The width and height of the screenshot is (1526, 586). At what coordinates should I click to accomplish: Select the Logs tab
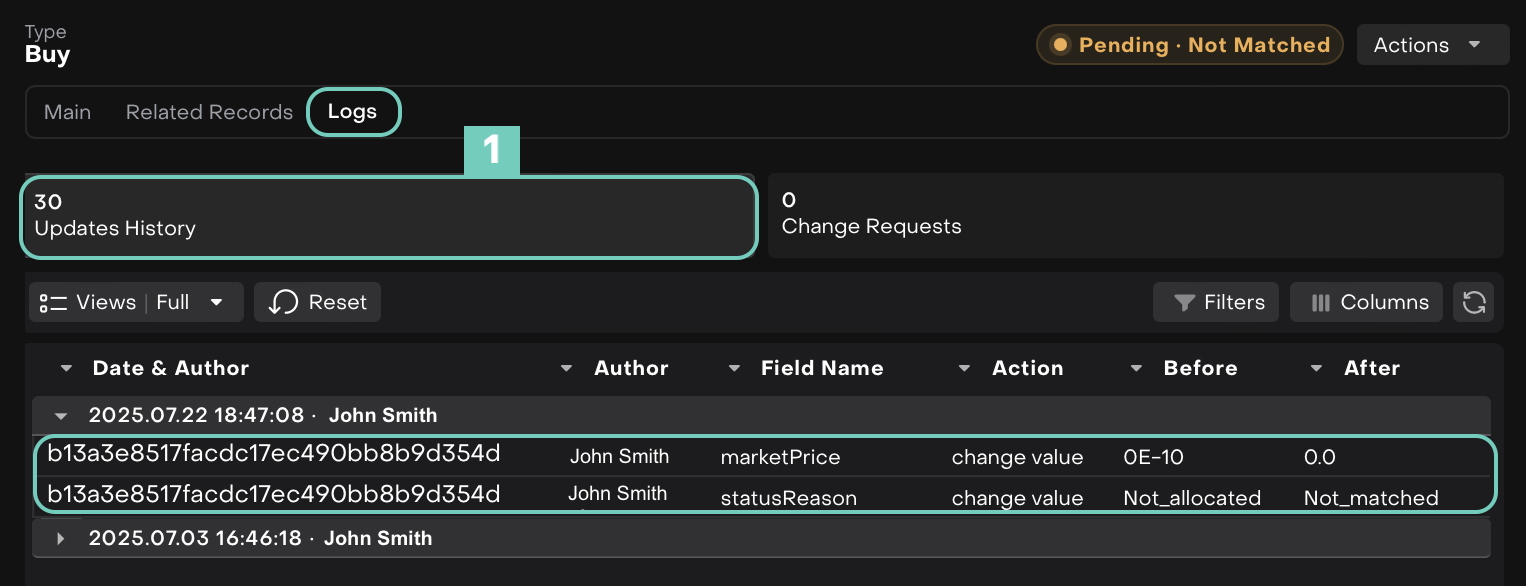click(x=353, y=112)
